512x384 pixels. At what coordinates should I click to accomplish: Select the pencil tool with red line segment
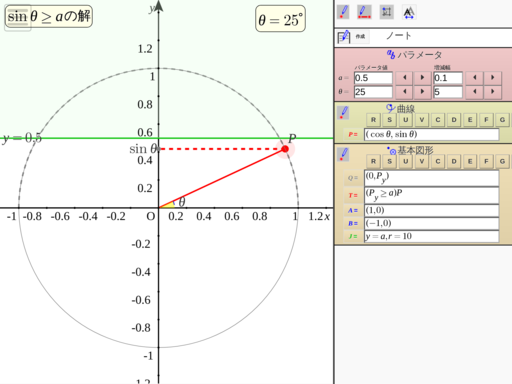364,12
